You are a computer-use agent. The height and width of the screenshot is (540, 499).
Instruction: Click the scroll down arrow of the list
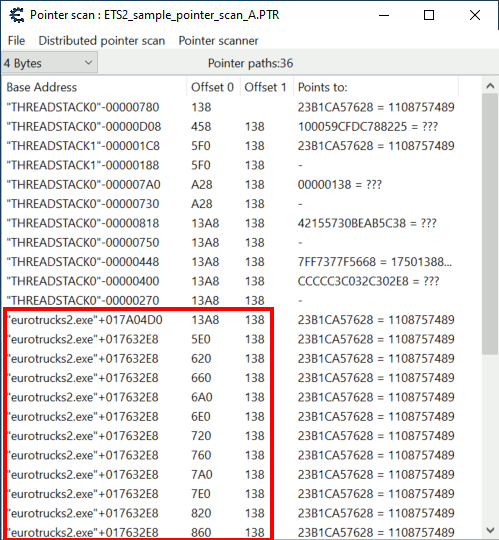point(490,530)
